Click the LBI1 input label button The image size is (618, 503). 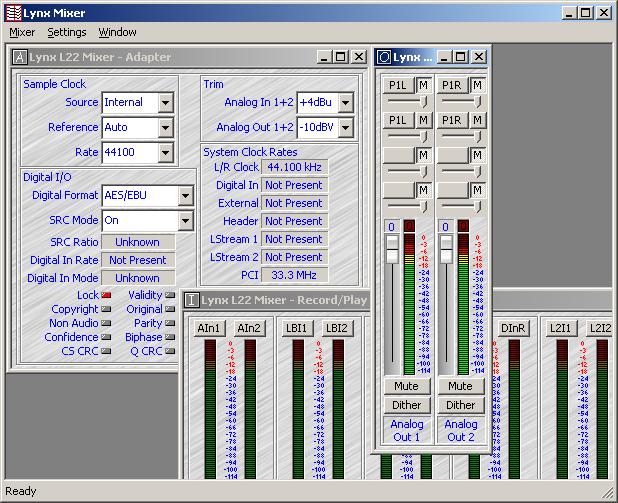pyautogui.click(x=297, y=328)
